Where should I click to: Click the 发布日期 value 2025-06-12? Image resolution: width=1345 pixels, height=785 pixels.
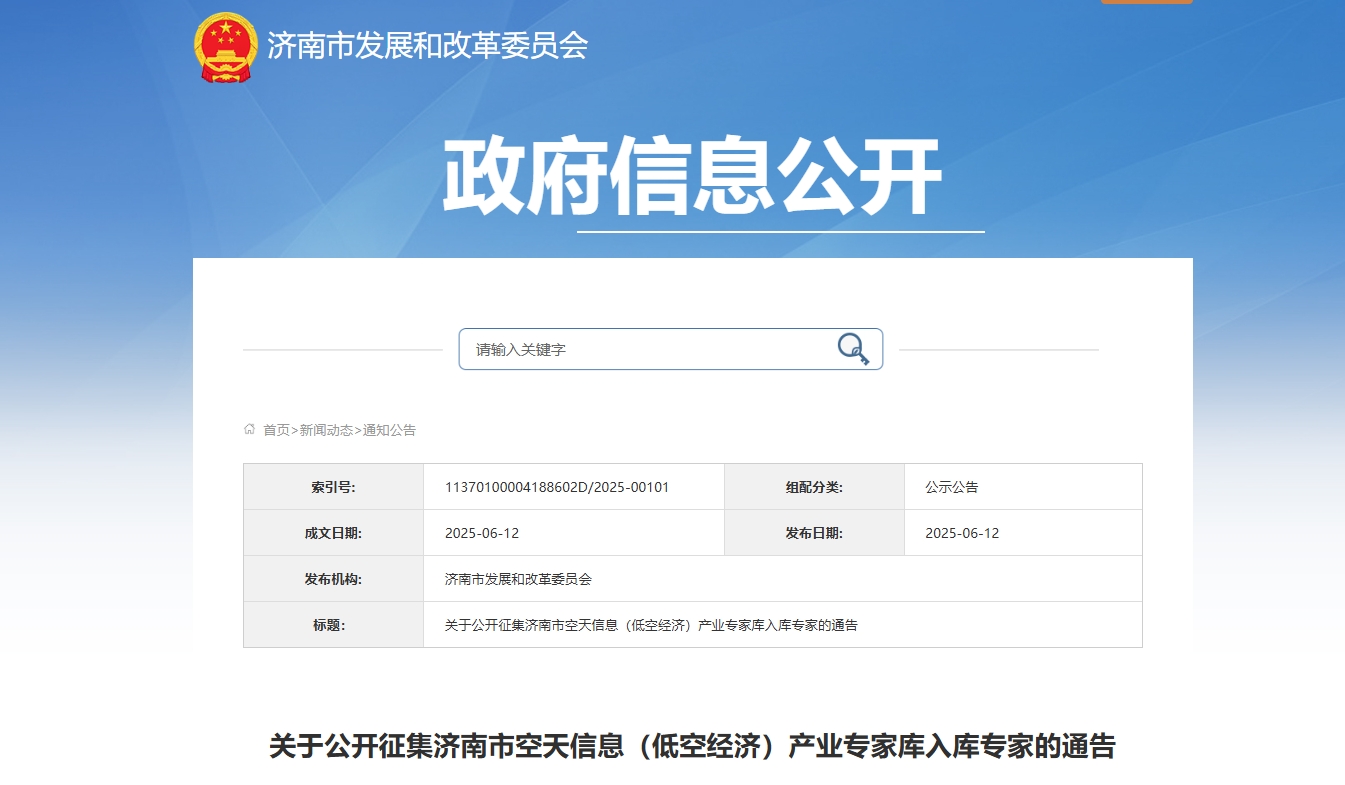point(962,533)
